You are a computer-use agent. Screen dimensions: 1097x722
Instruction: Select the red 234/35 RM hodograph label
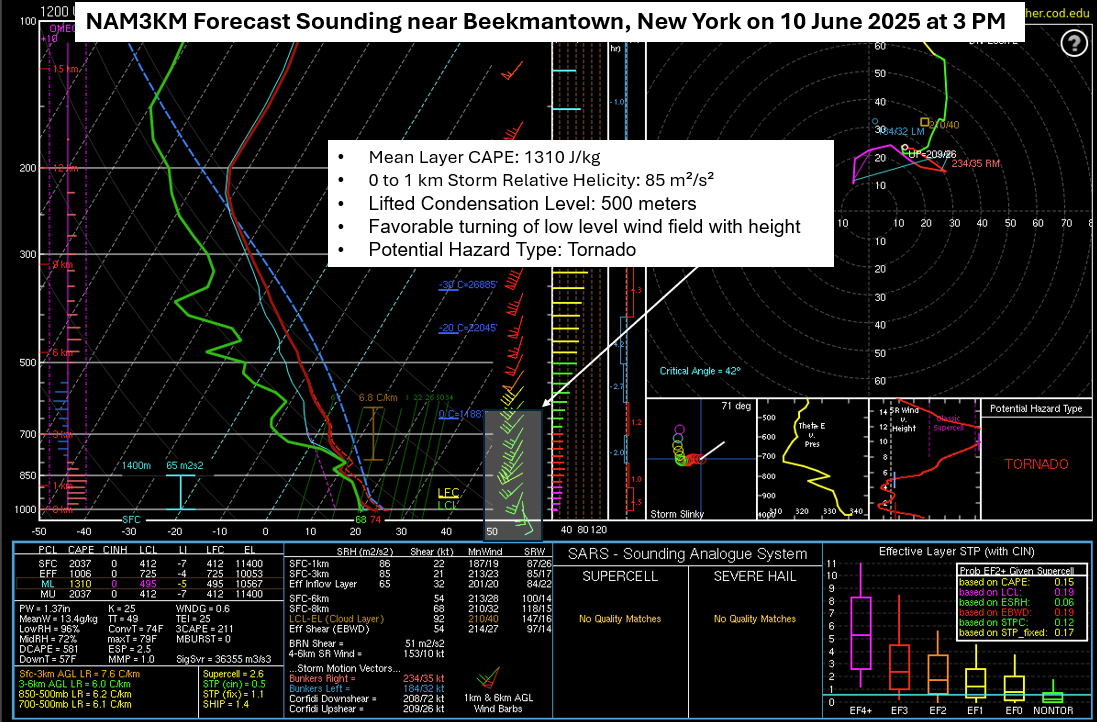[978, 164]
